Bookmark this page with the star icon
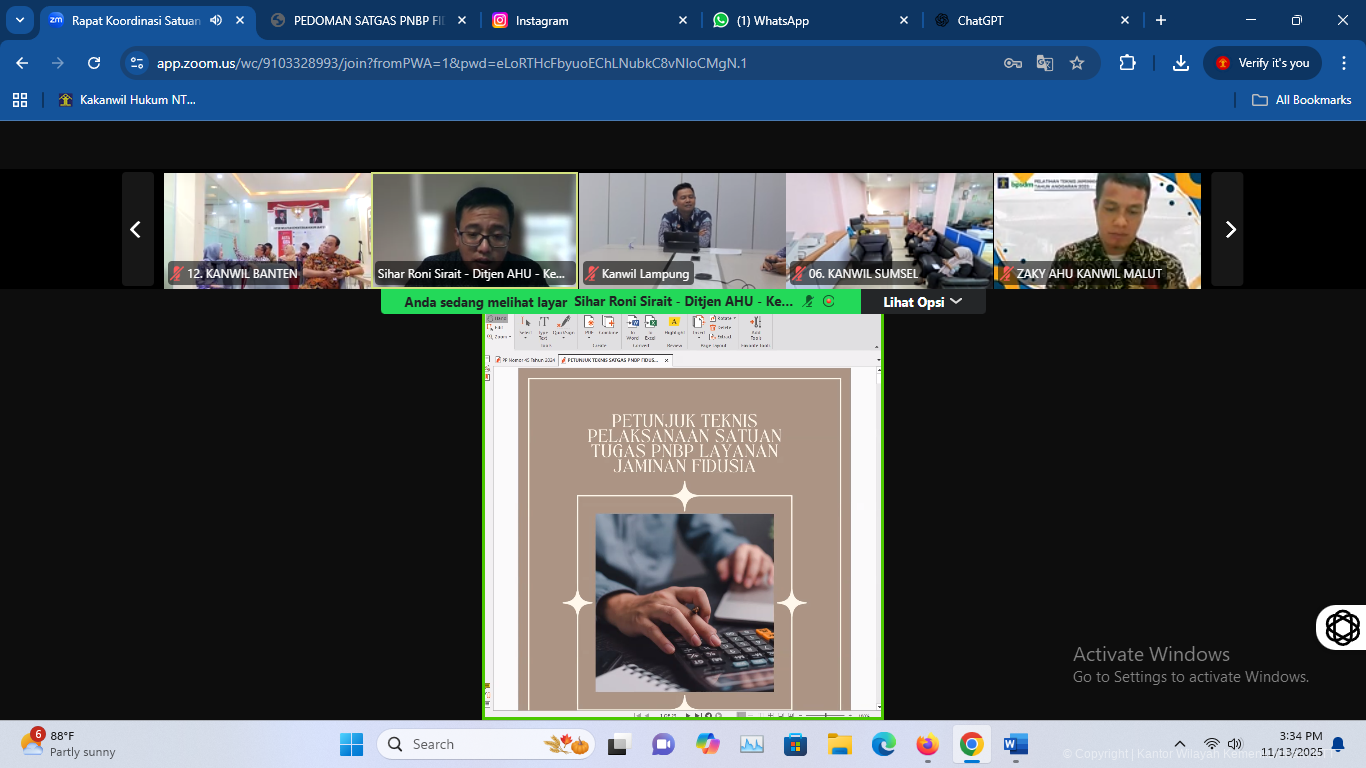The height and width of the screenshot is (768, 1366). tap(1077, 63)
